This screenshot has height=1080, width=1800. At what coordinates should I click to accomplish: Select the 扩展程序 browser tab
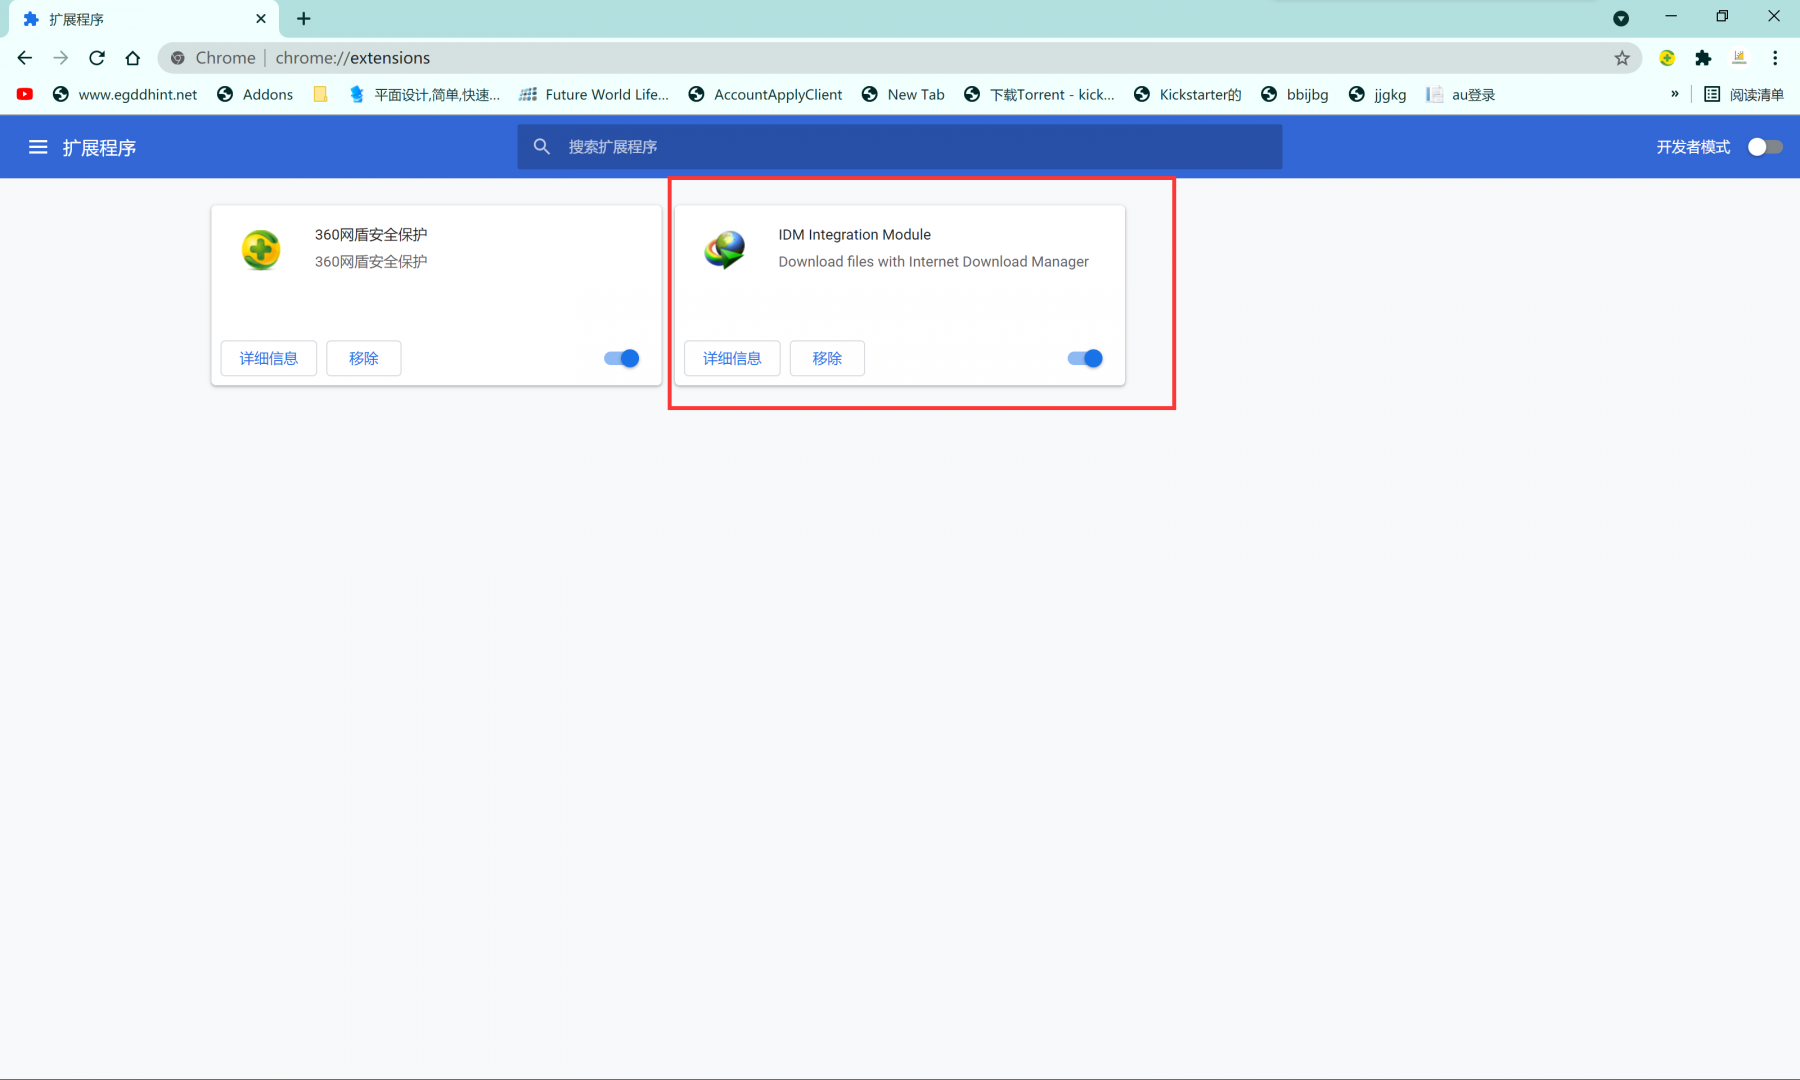[x=144, y=19]
